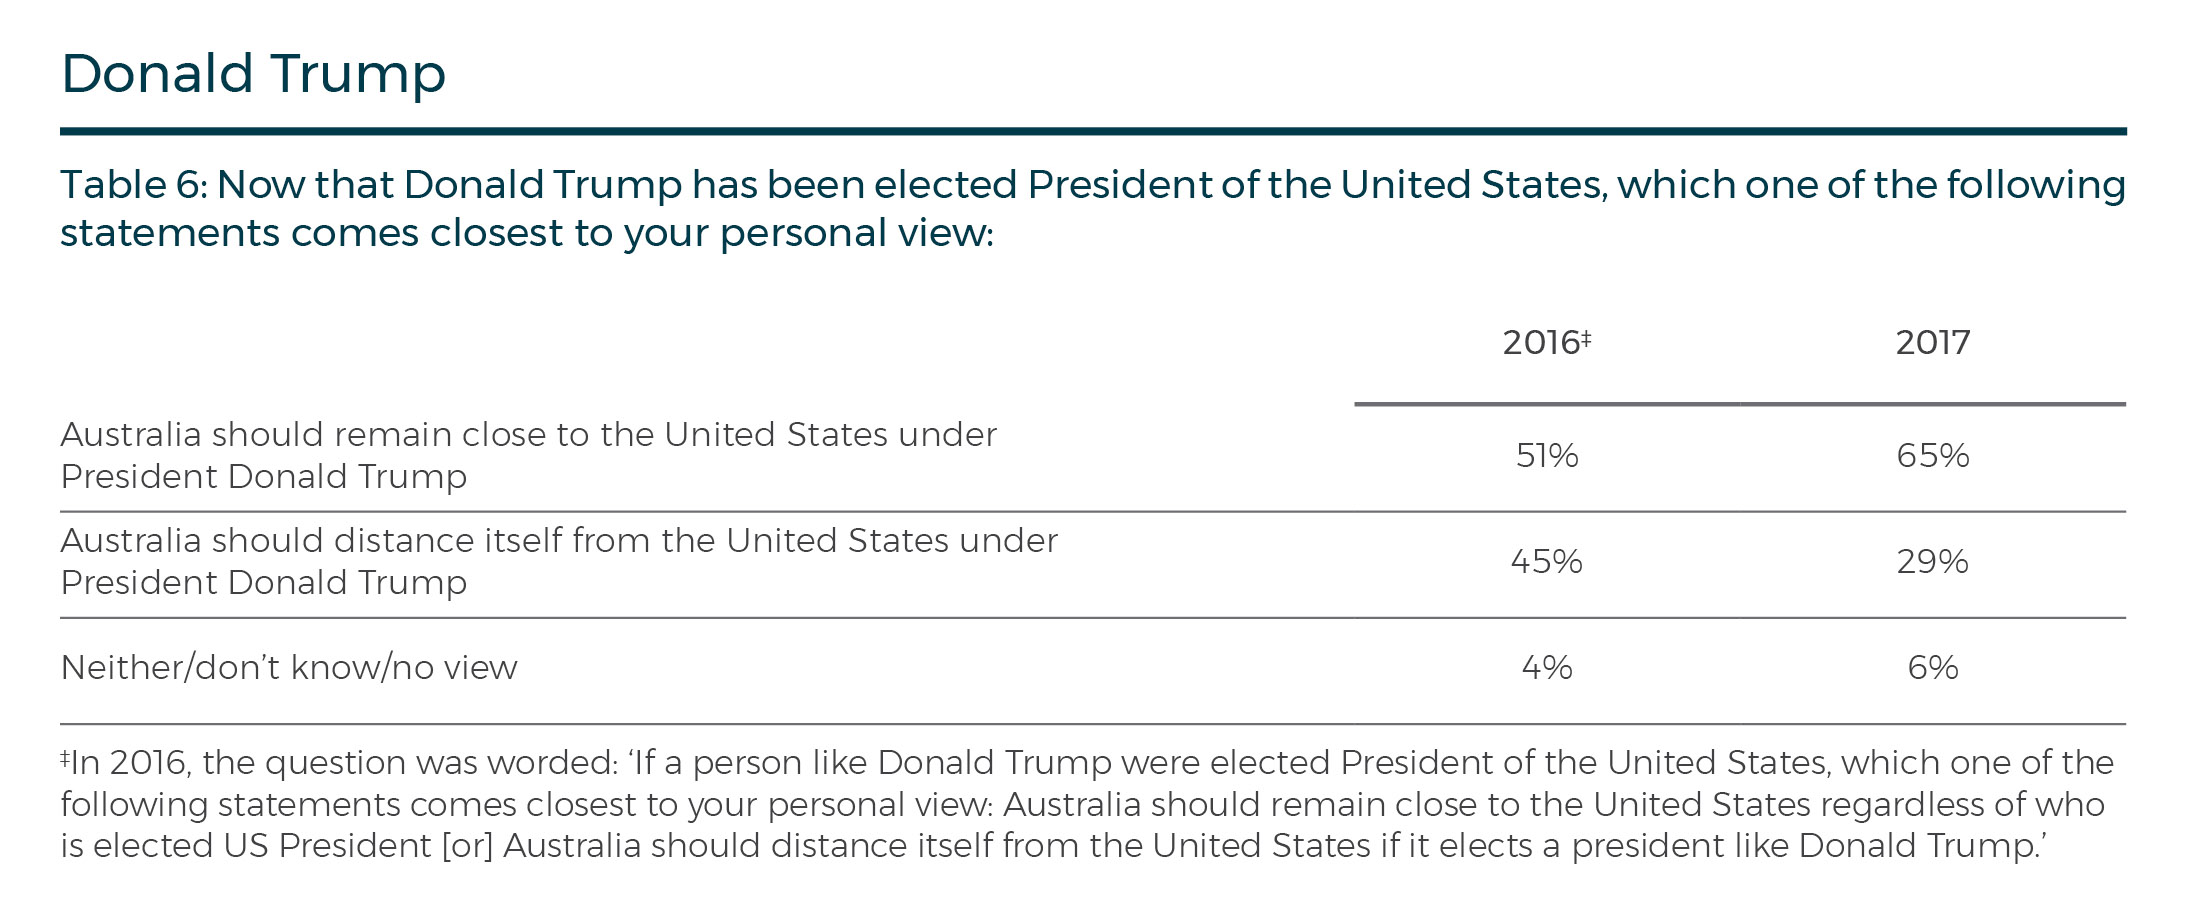Click the 45% value in the table

(1546, 562)
